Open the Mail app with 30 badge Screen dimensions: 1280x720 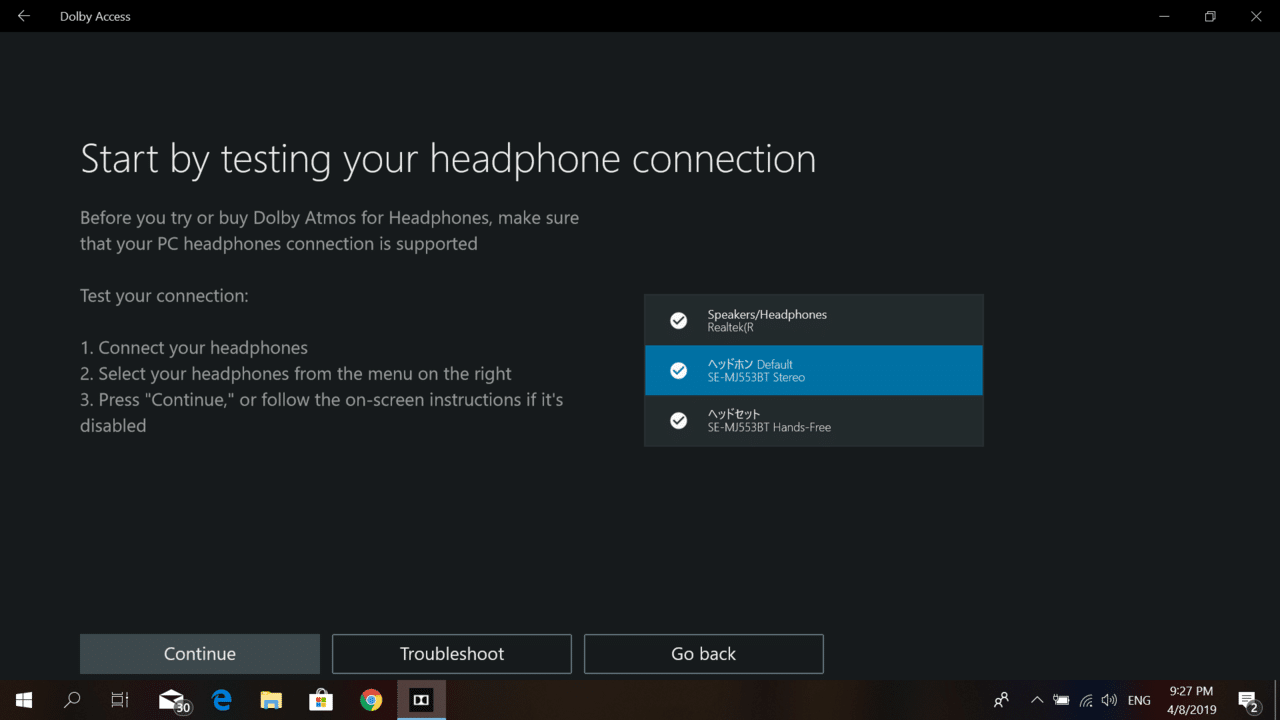pyautogui.click(x=174, y=701)
